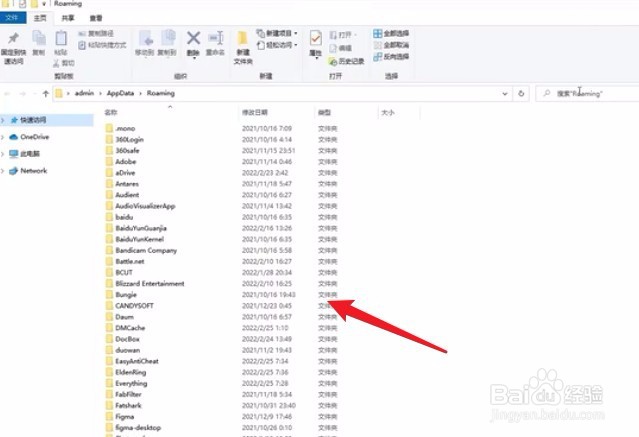The image size is (639, 437).
Task: Click the New folder (新建文件夹) icon
Action: [242, 38]
